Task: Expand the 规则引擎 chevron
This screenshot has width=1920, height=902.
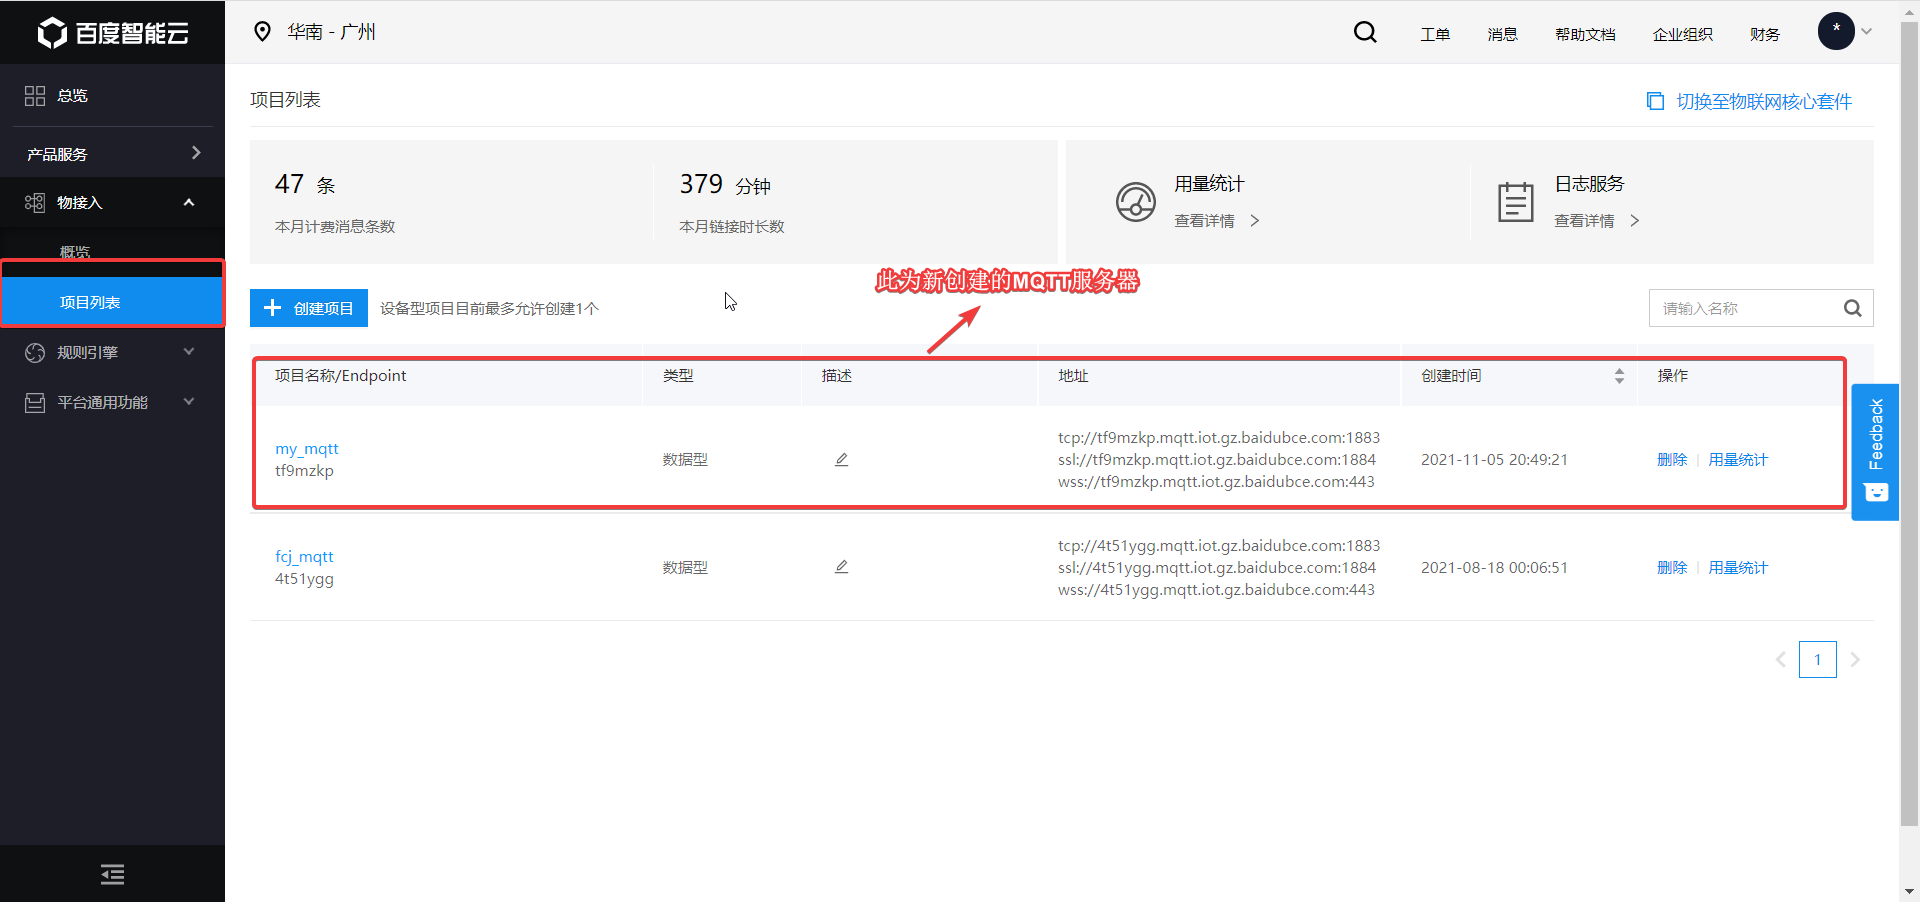Action: pyautogui.click(x=189, y=352)
